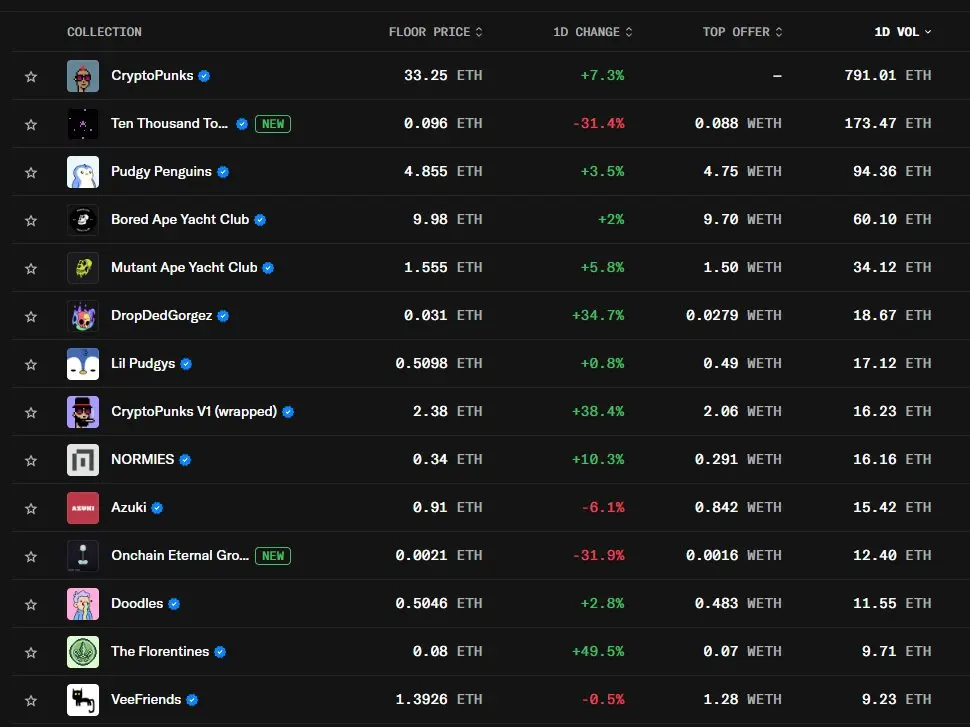Image resolution: width=970 pixels, height=727 pixels.
Task: Star the Lil Pudgys collection
Action: pos(31,364)
